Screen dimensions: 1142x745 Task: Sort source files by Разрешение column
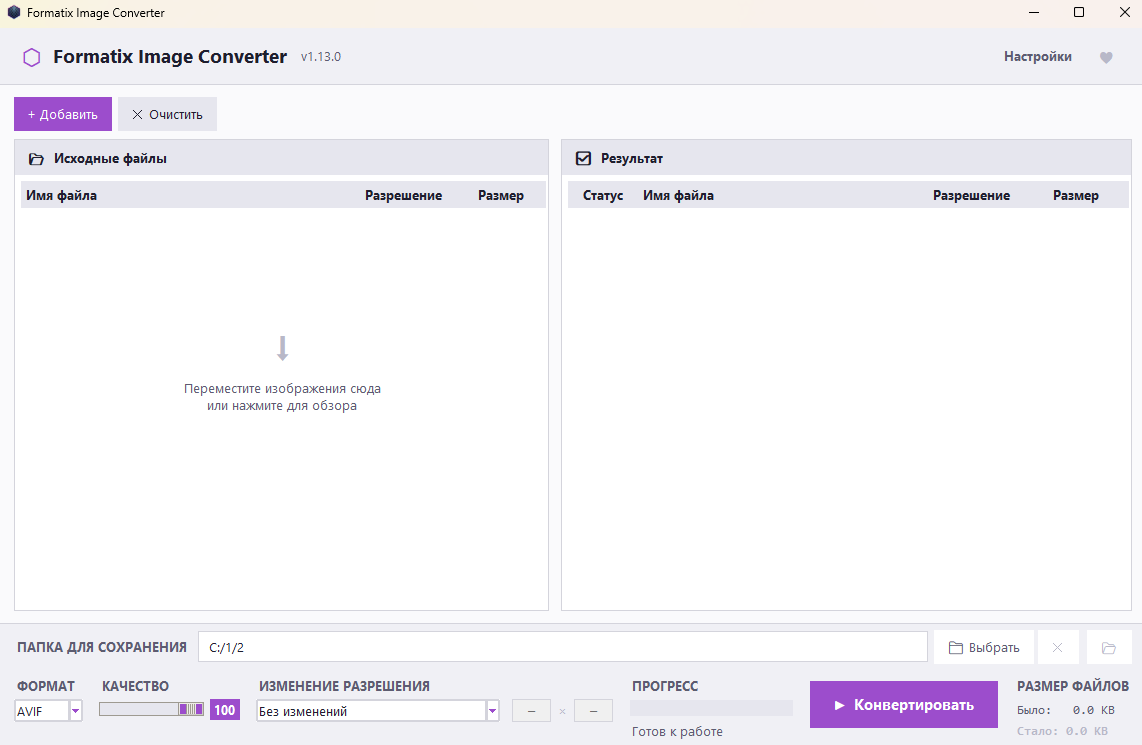click(x=403, y=195)
